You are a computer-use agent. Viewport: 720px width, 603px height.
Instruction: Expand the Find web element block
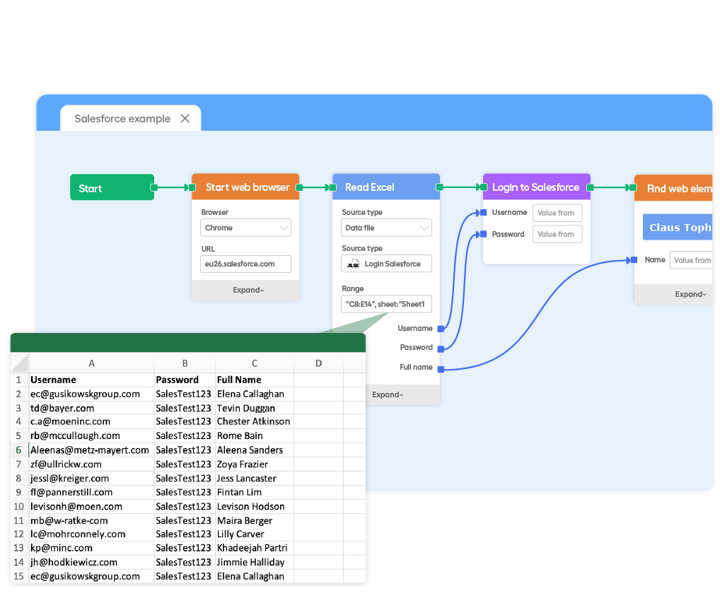pos(691,294)
